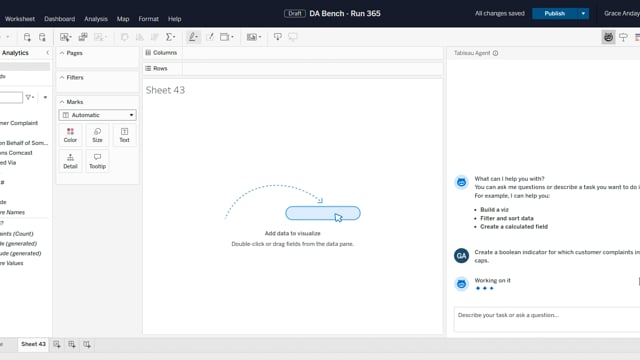Open the fit view dropdown icon
The width and height of the screenshot is (640, 360).
pos(227,37)
